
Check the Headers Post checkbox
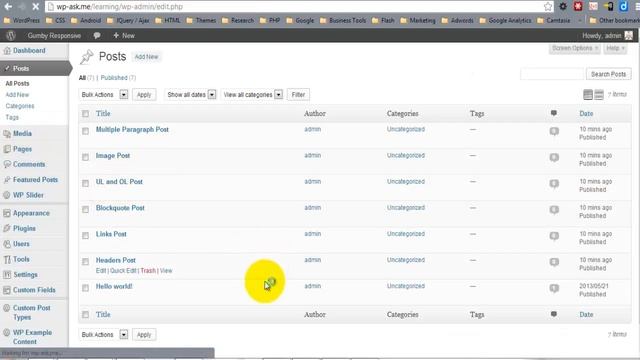85,262
